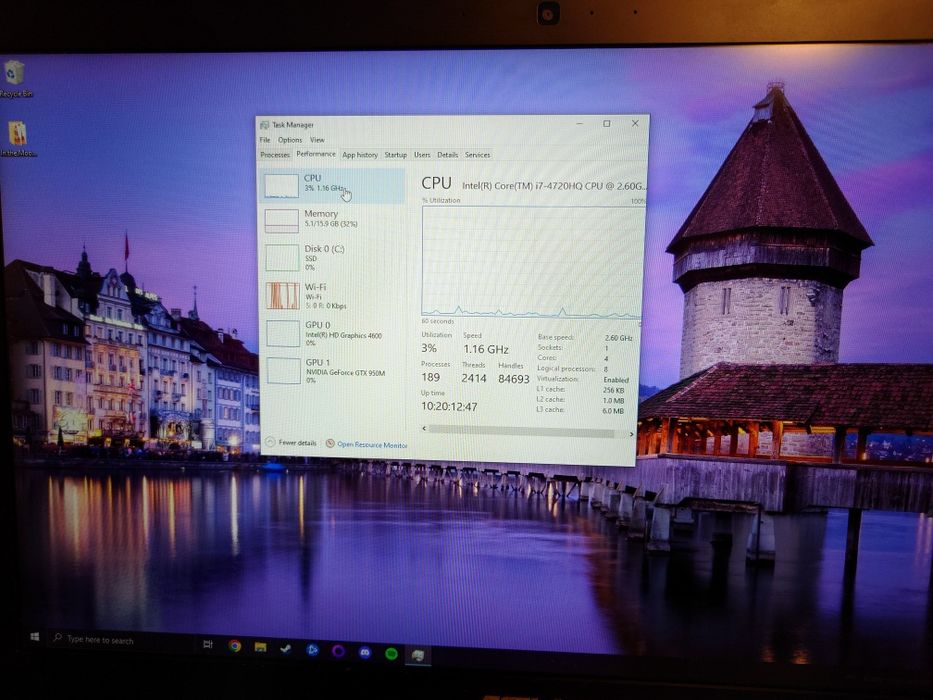
Task: Open the green circle app on taskbar
Action: (391, 654)
